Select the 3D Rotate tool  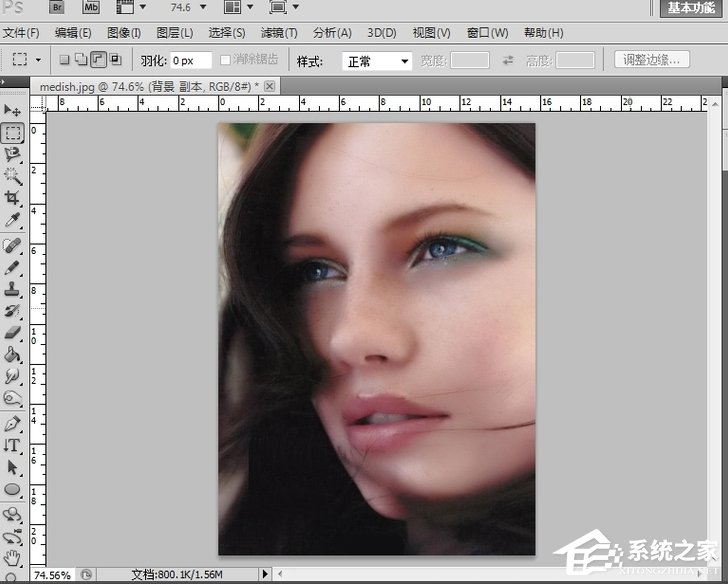pos(12,514)
